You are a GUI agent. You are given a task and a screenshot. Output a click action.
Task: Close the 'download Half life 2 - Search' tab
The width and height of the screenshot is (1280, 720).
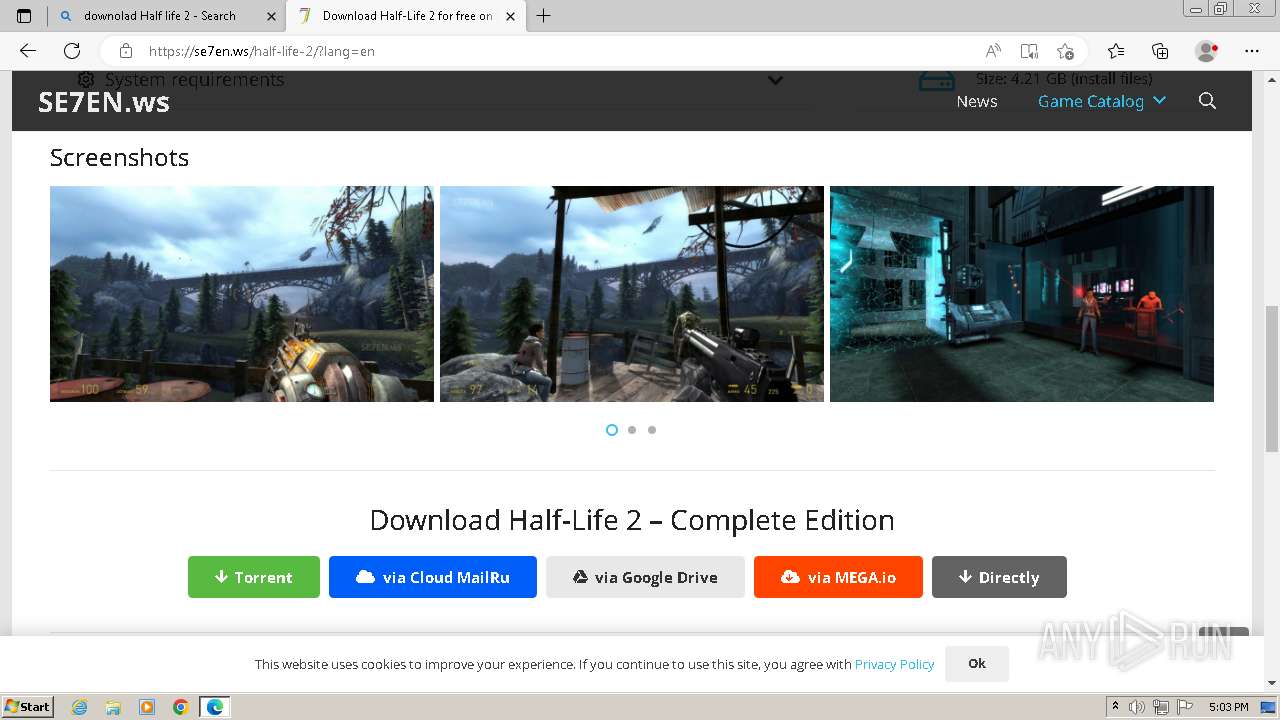tap(271, 16)
